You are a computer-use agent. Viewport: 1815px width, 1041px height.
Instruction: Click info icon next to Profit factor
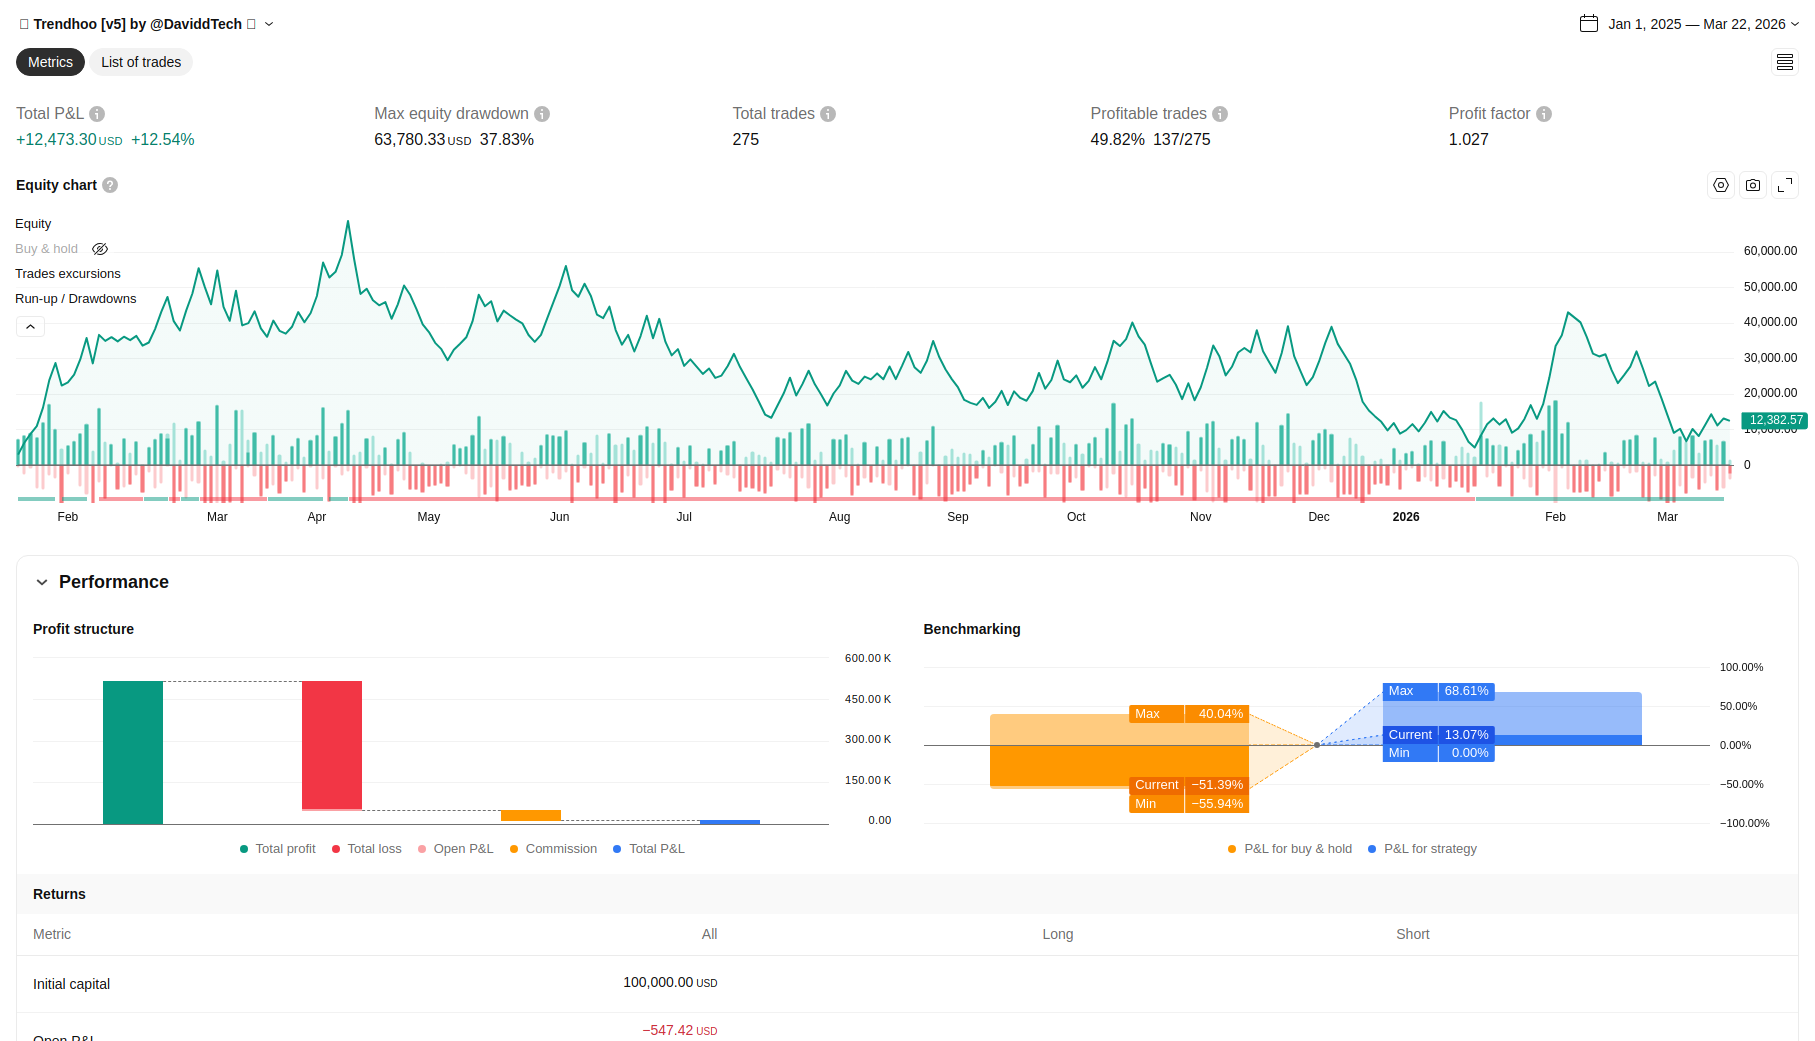click(1544, 114)
